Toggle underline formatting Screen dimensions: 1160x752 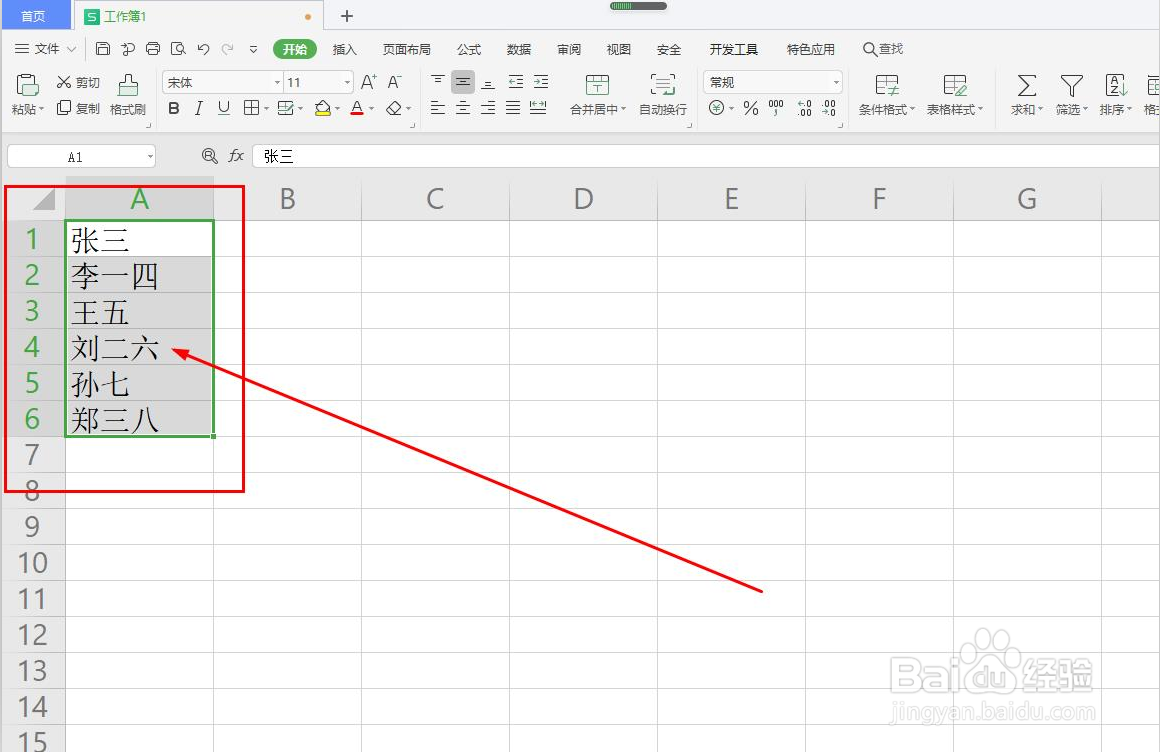click(x=224, y=109)
